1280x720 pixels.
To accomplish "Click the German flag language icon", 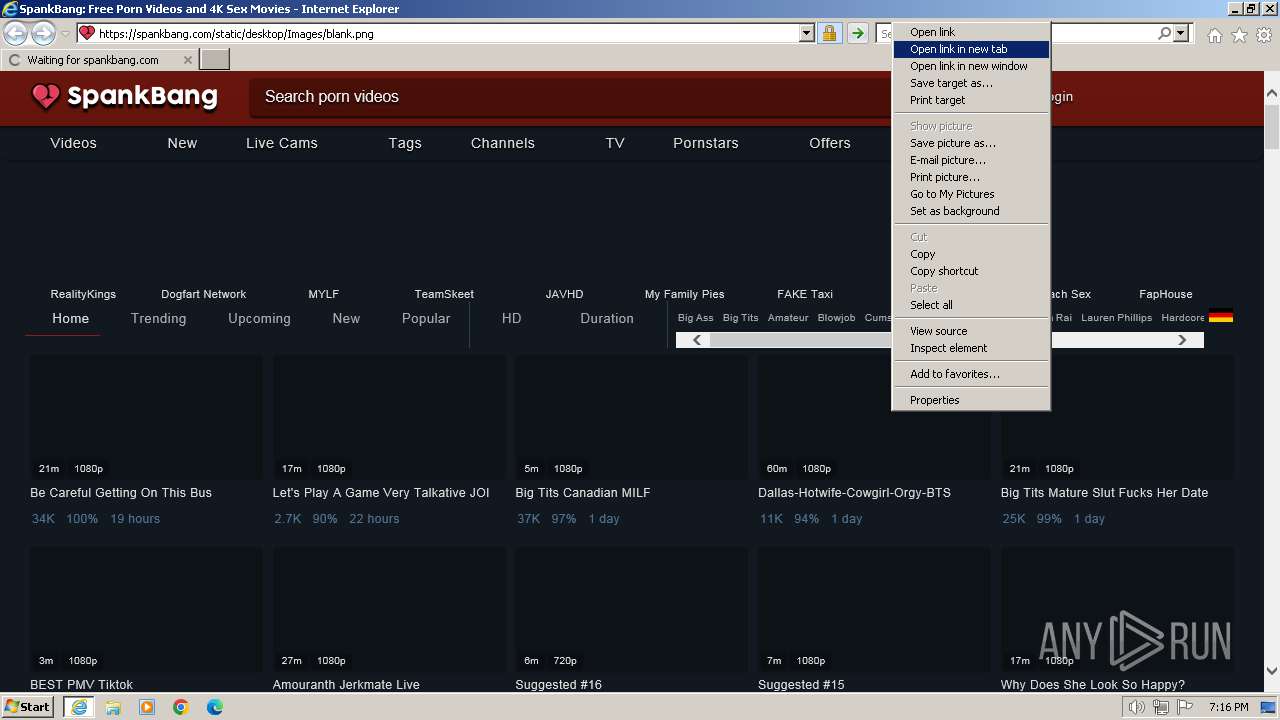I will (1220, 317).
